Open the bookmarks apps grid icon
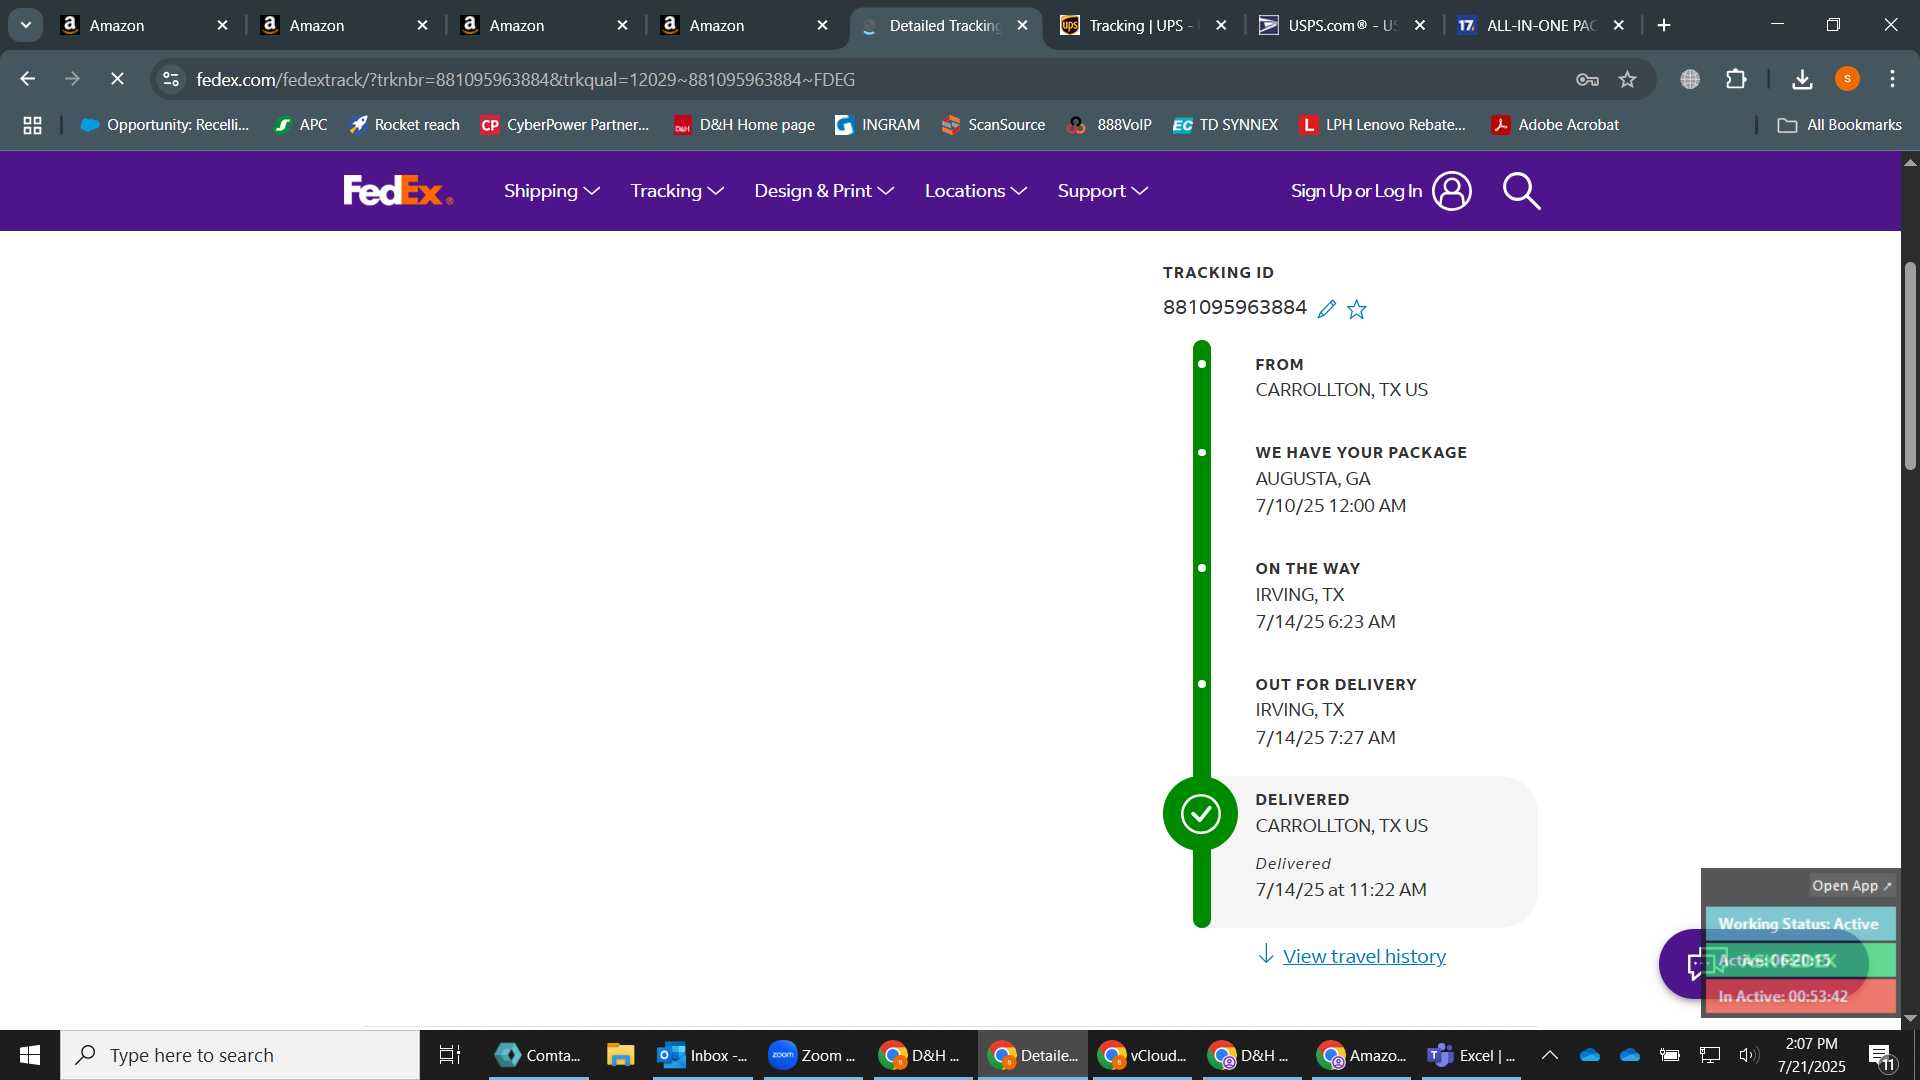 (x=32, y=125)
